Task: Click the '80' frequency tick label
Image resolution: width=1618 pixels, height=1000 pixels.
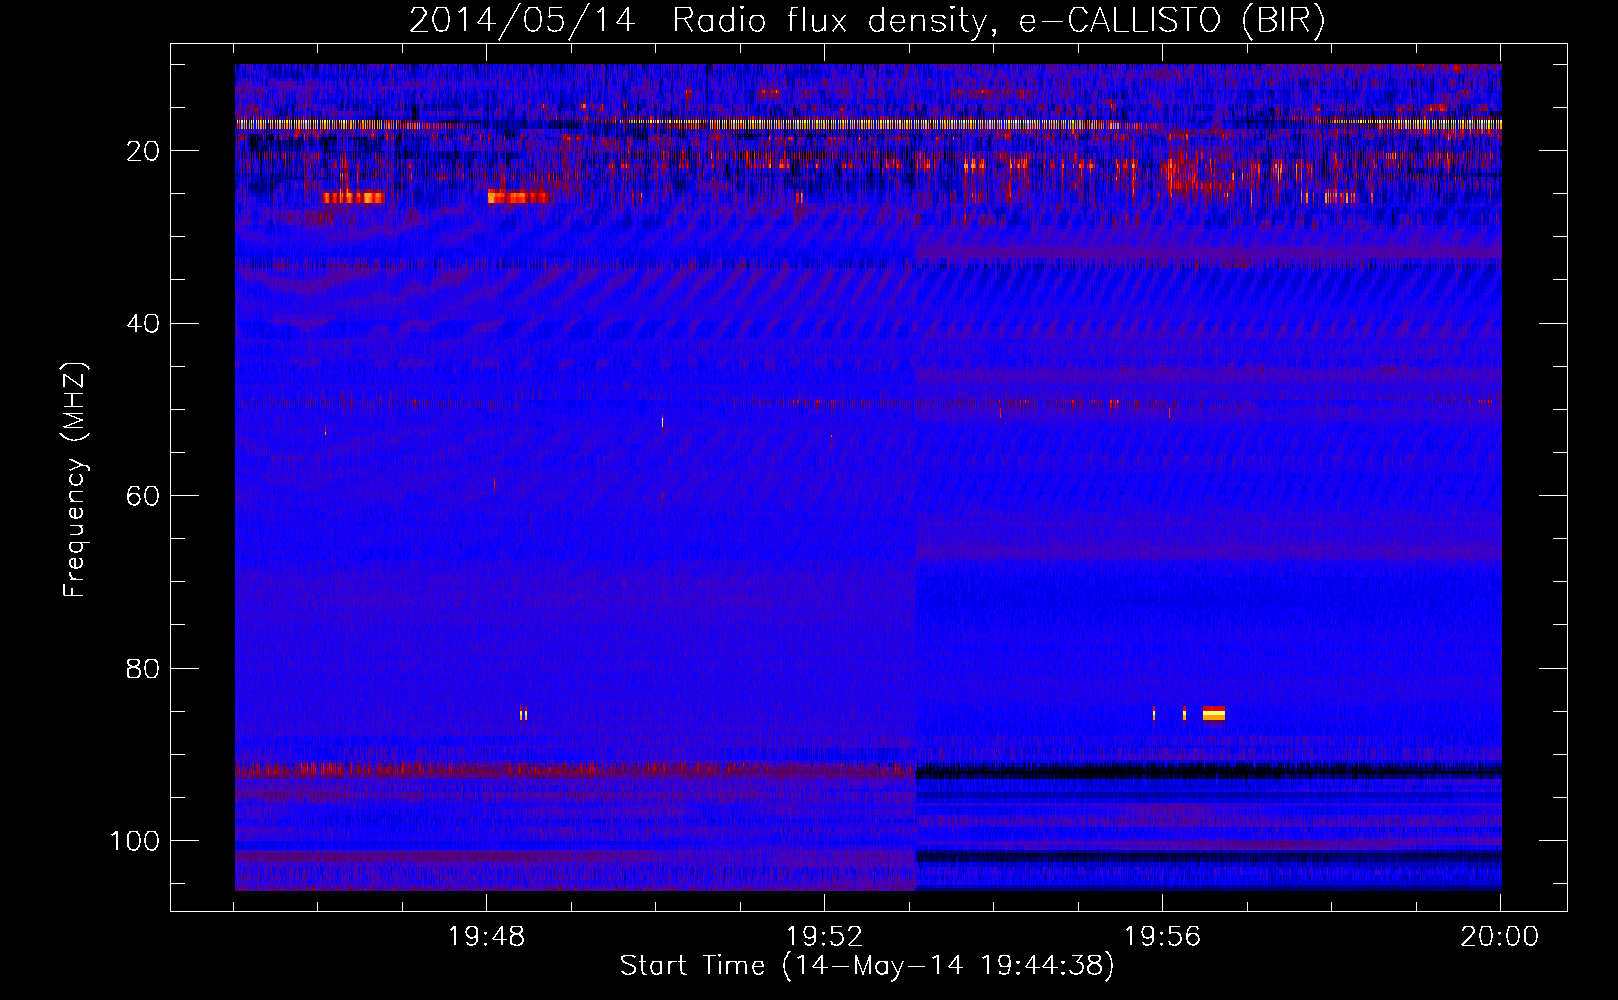Action: 143,668
